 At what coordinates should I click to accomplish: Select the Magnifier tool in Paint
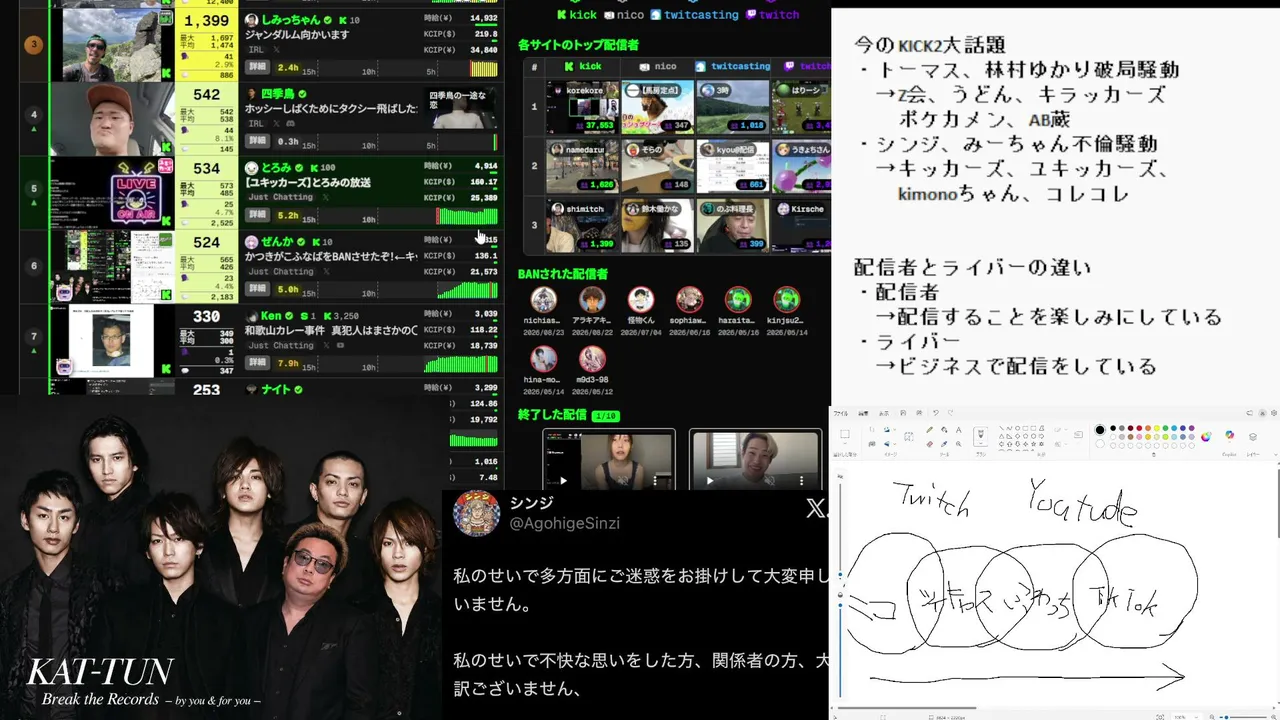pos(957,443)
